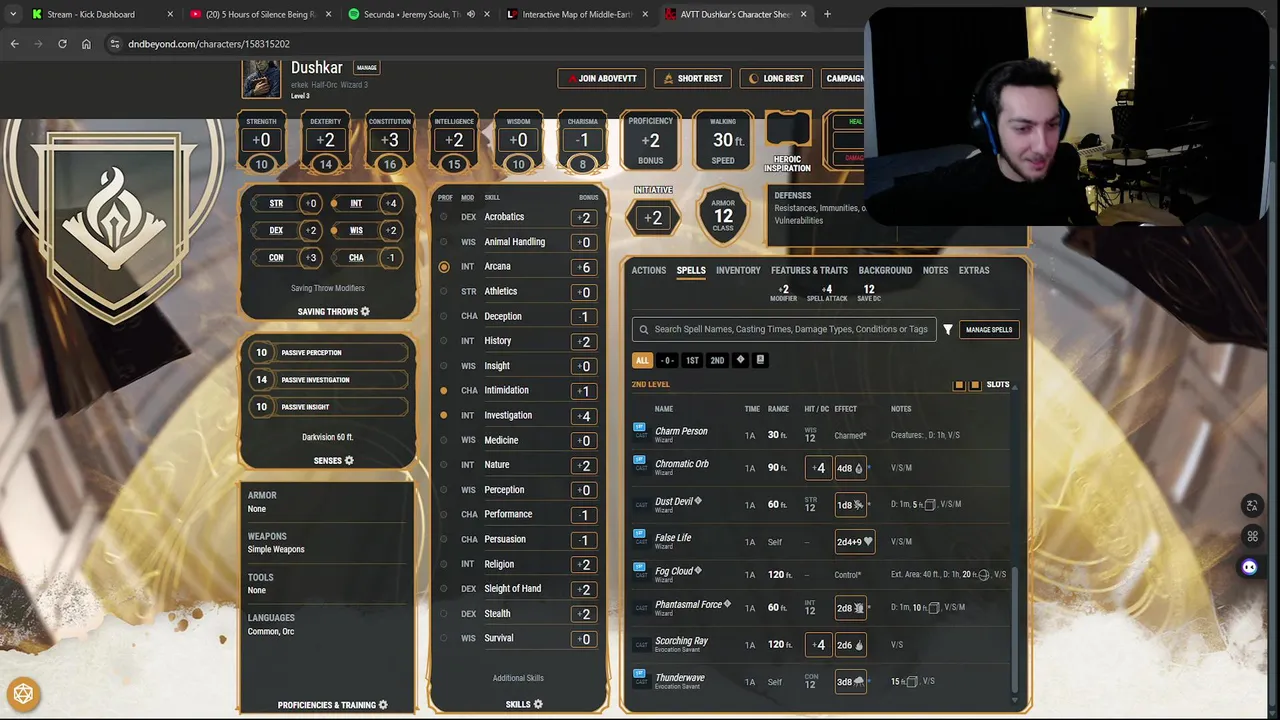This screenshot has width=1280, height=720.
Task: Click the Intimidation proficiency marker
Action: (x=444, y=390)
